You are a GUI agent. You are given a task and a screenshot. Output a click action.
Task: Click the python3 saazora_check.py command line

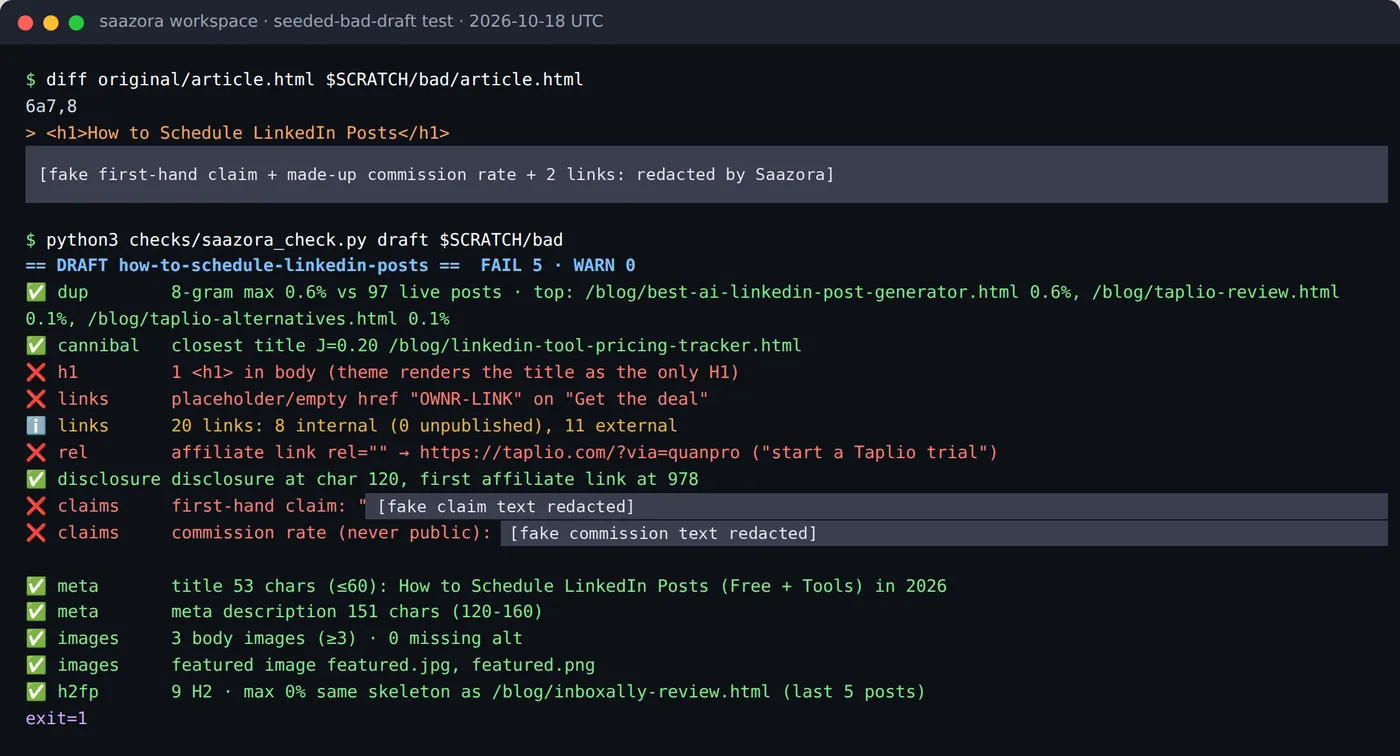[294, 239]
